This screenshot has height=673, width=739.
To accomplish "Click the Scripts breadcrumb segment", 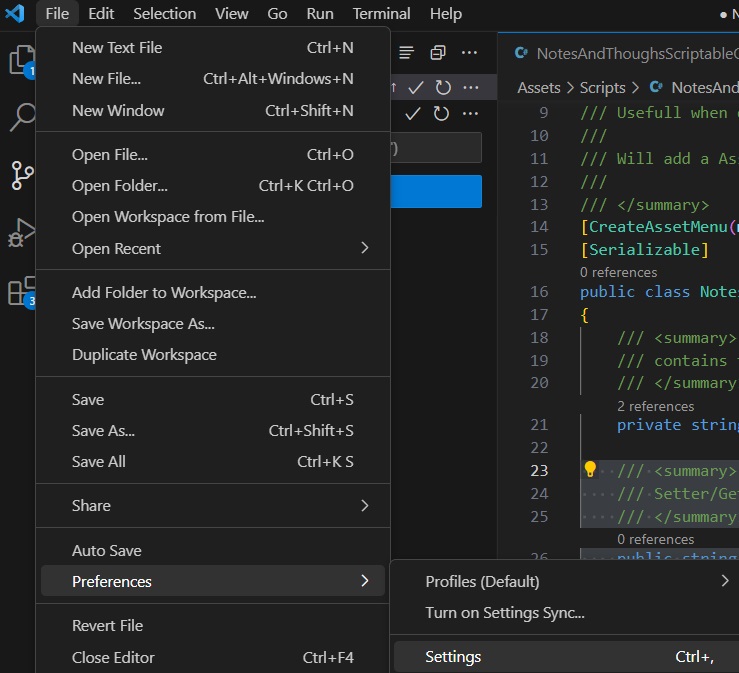I will [602, 88].
